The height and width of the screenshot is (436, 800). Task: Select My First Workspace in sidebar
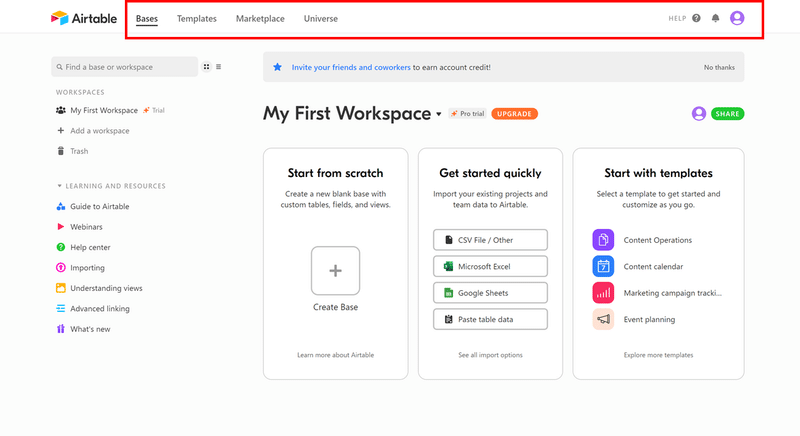pos(104,110)
